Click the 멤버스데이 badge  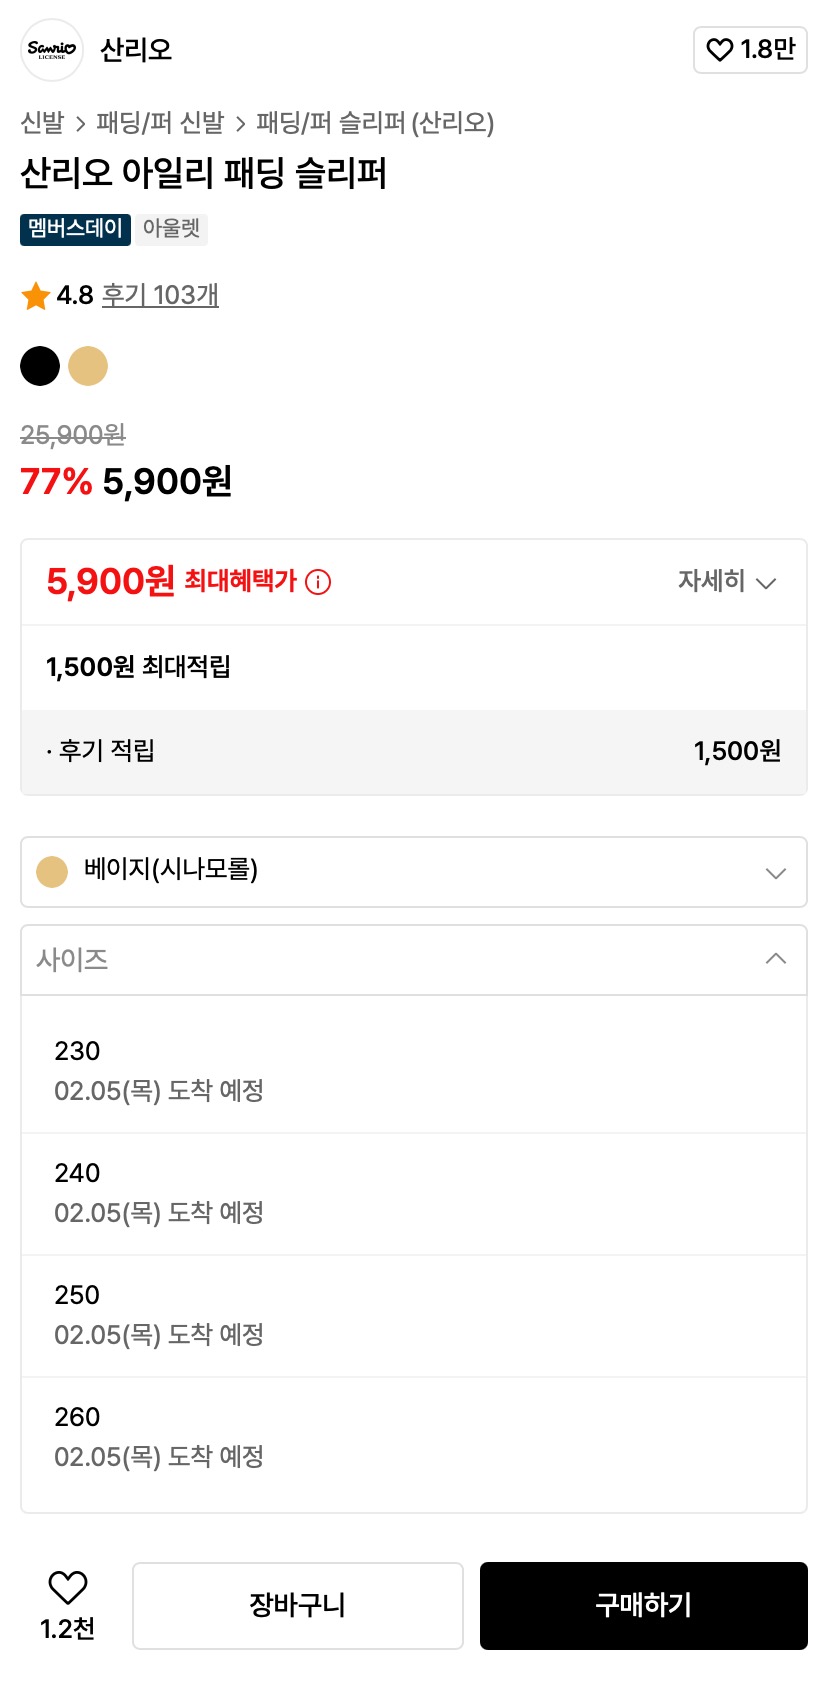(x=75, y=229)
